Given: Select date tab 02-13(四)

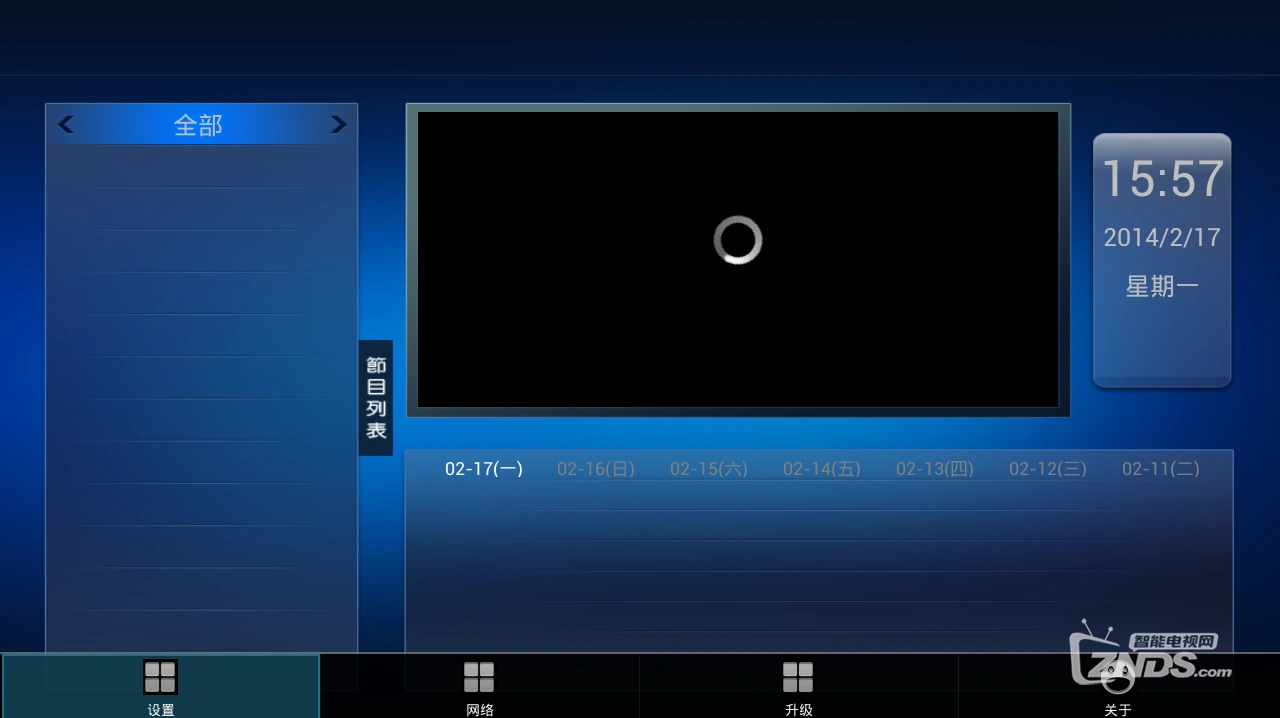Looking at the screenshot, I should click(x=935, y=469).
